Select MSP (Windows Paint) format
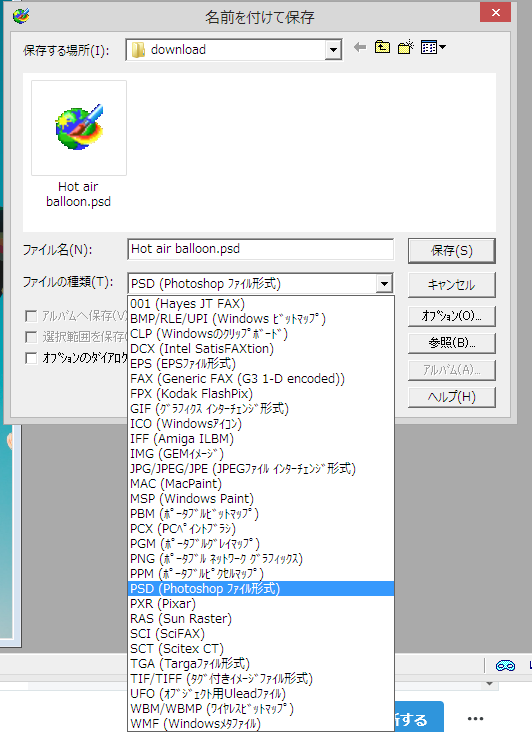Image resolution: width=532 pixels, height=732 pixels. click(x=261, y=499)
